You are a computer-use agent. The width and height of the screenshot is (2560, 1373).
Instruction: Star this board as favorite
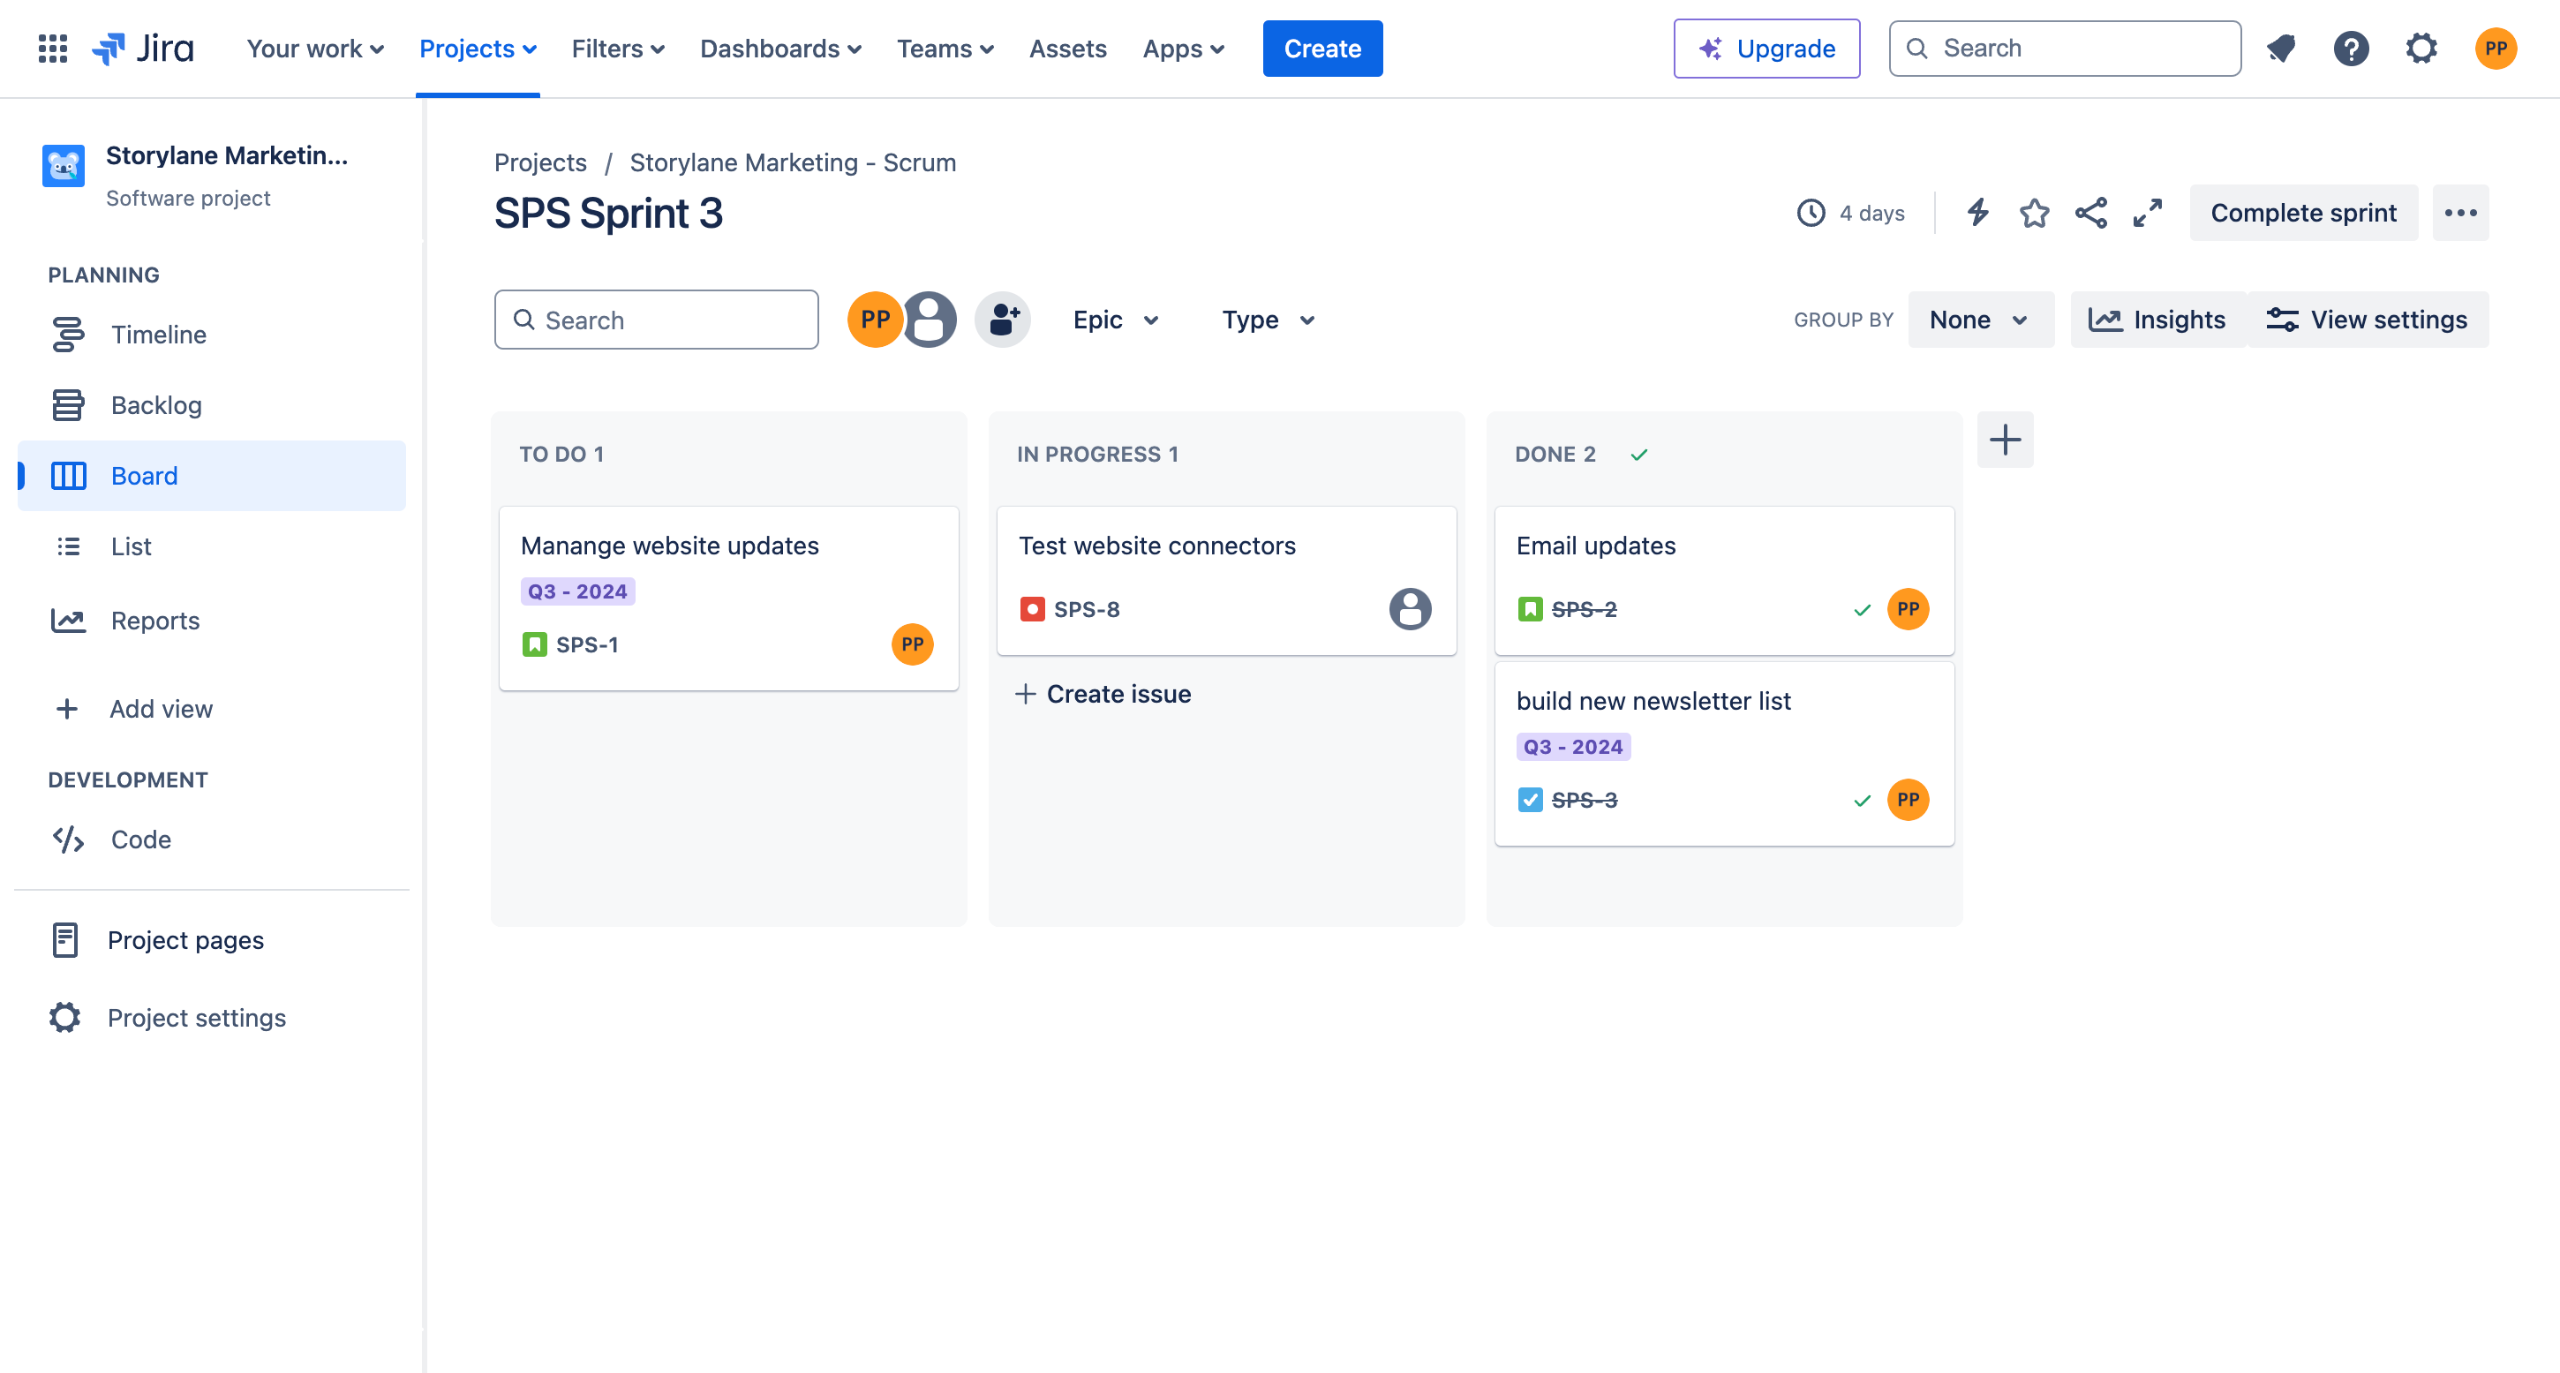click(x=2033, y=212)
